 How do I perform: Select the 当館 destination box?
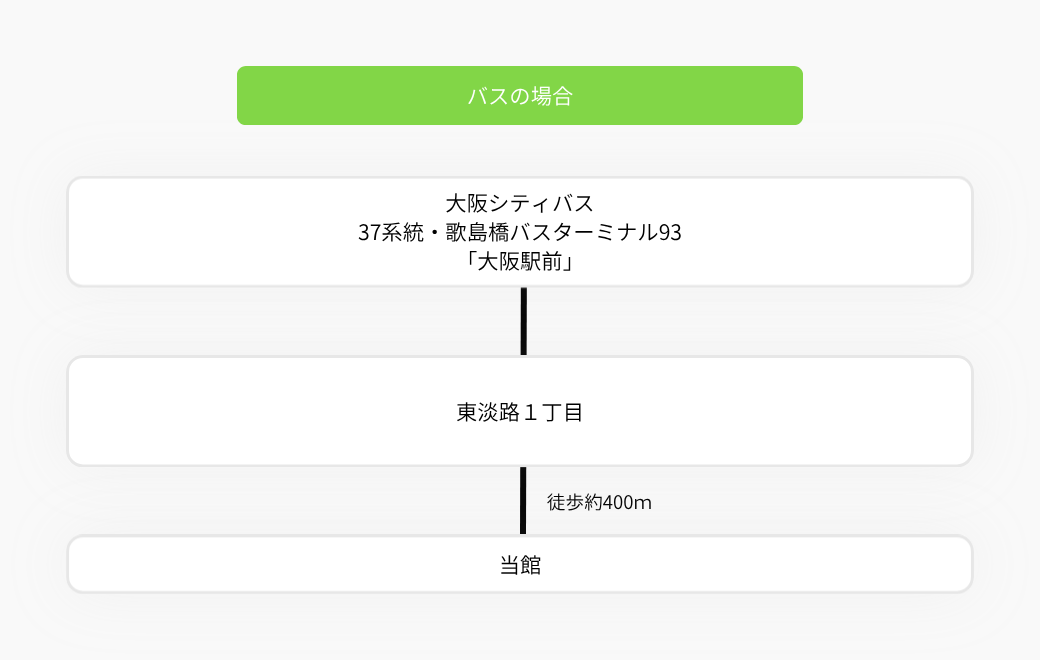pos(519,564)
